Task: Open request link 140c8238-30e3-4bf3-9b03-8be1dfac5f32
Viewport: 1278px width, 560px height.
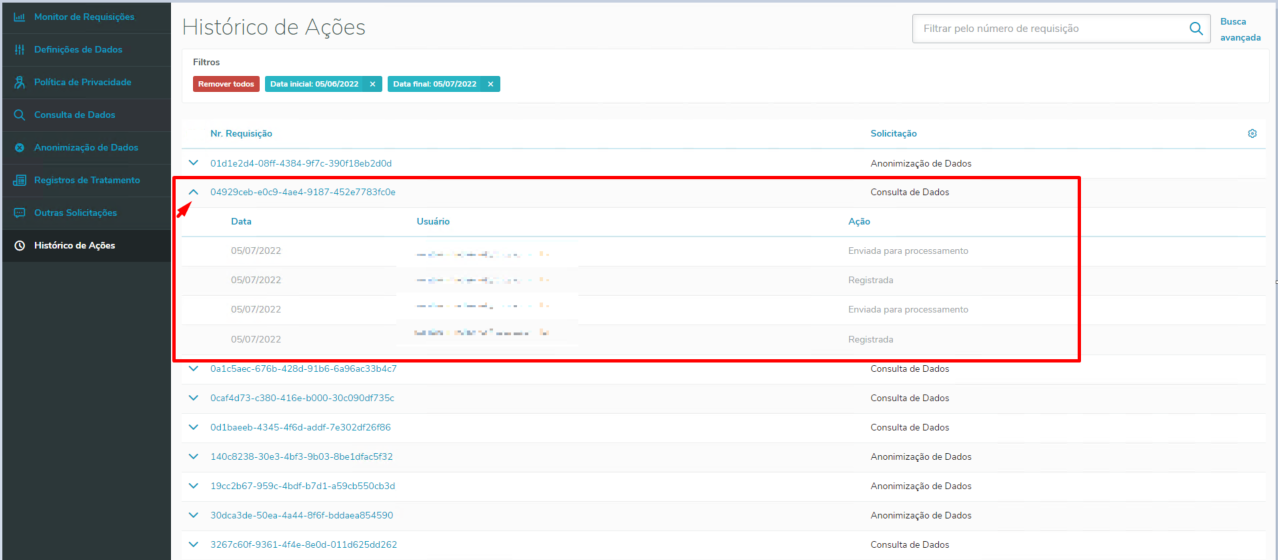Action: tap(301, 457)
